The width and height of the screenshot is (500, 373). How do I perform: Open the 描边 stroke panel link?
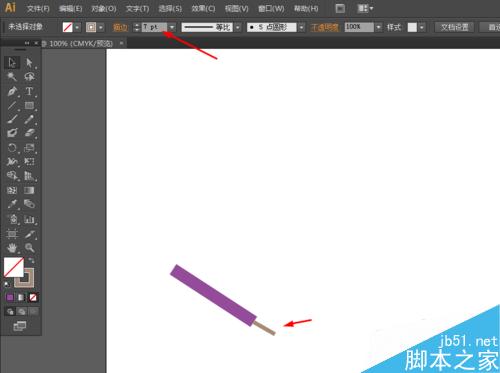pos(120,28)
